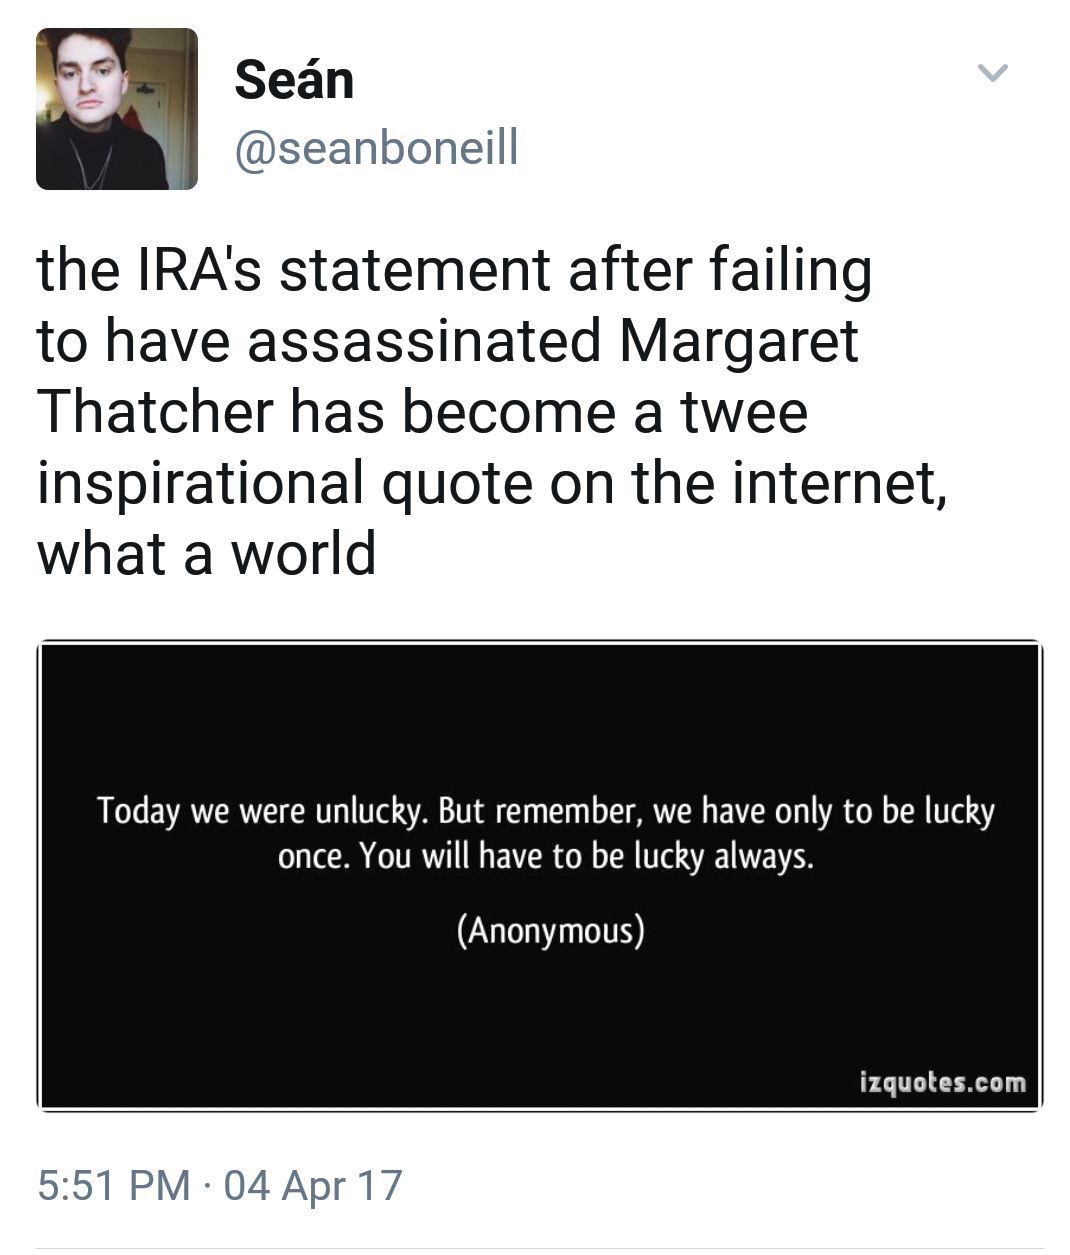Image resolution: width=1070 pixels, height=1255 pixels.
Task: Click the word "internet," in the tweet
Action: (840, 483)
